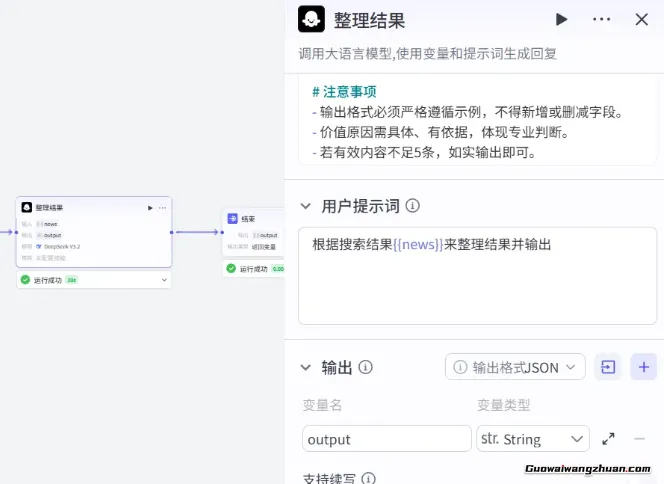
Task: Click the 20s duration badge
Action: pyautogui.click(x=72, y=280)
